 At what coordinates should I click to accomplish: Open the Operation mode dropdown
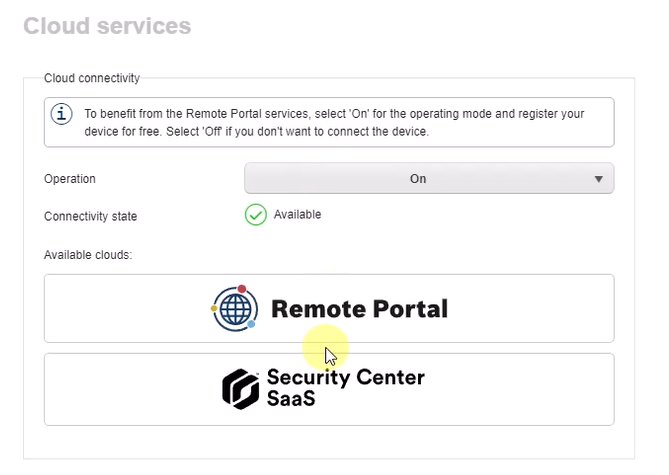coord(429,179)
